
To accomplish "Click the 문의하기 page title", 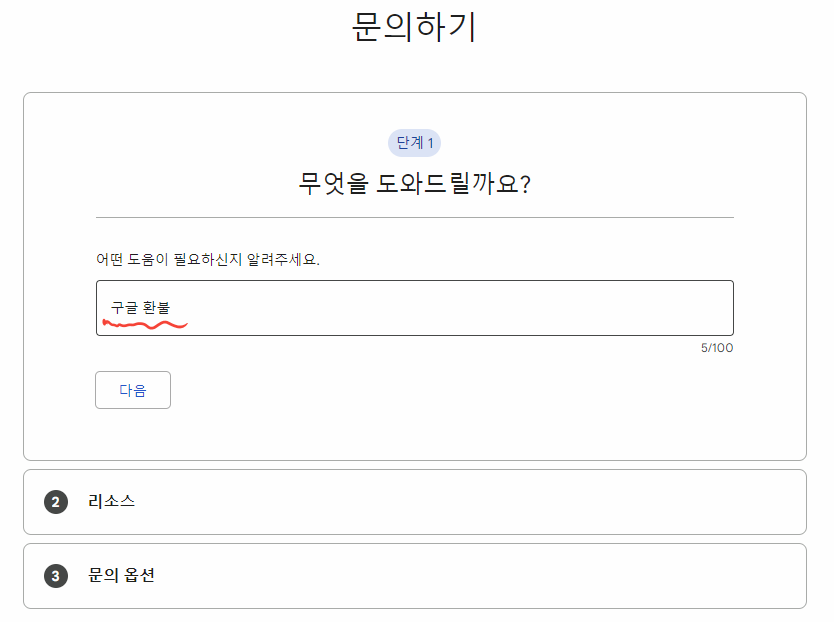I will [416, 28].
